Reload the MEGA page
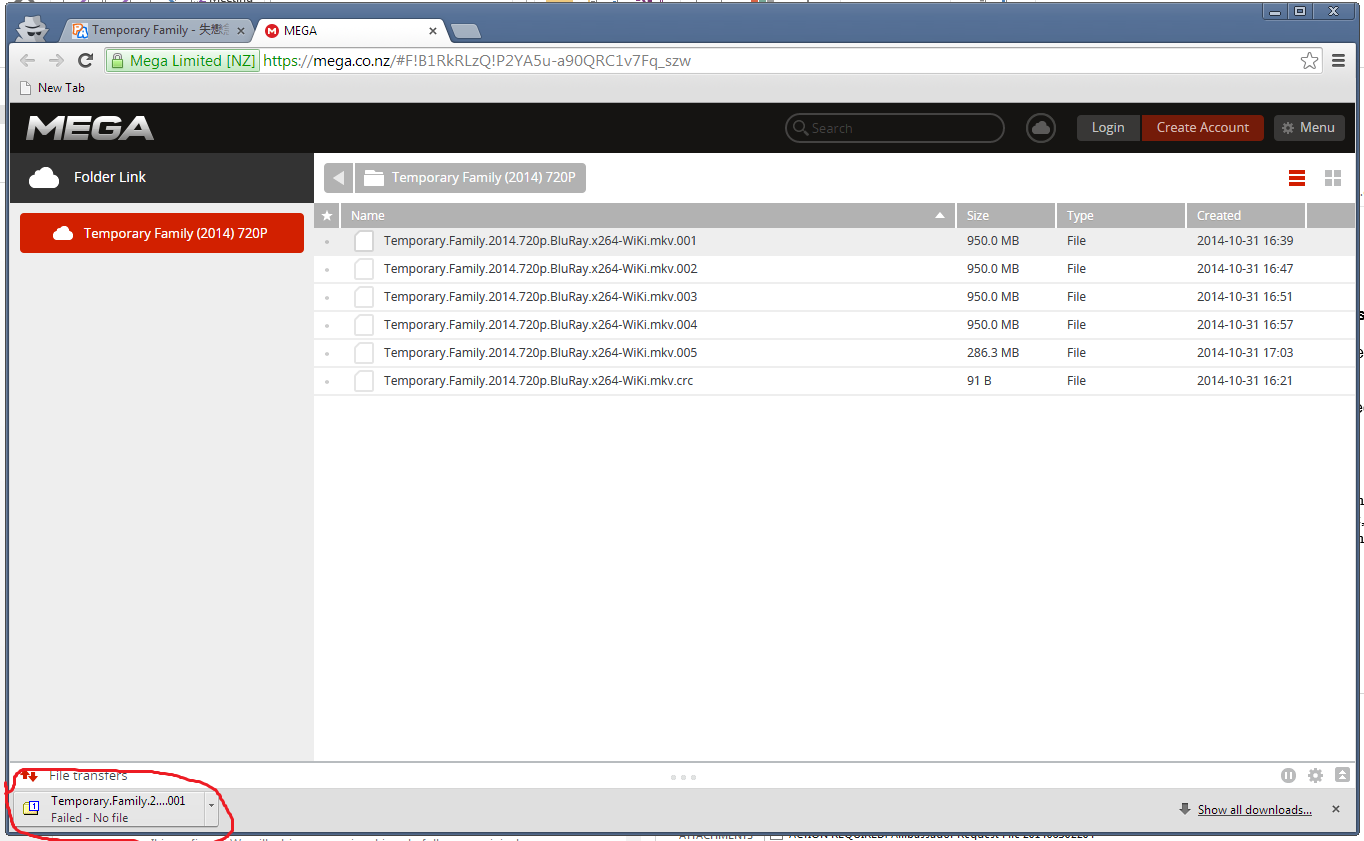The image size is (1364, 841). (x=86, y=61)
